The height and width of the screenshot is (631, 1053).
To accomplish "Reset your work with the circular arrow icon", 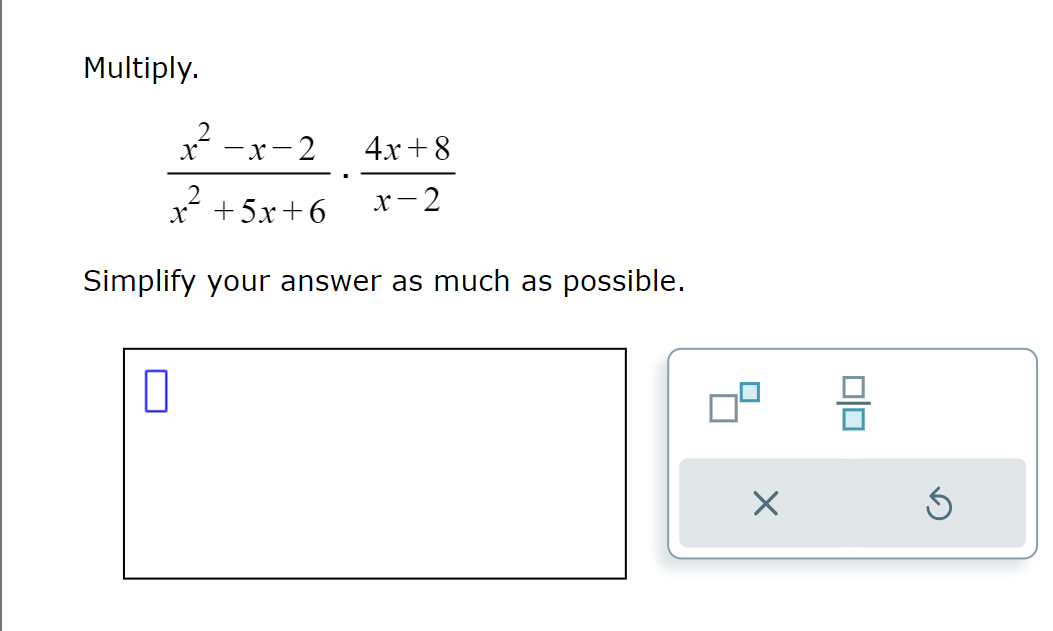I will click(938, 504).
